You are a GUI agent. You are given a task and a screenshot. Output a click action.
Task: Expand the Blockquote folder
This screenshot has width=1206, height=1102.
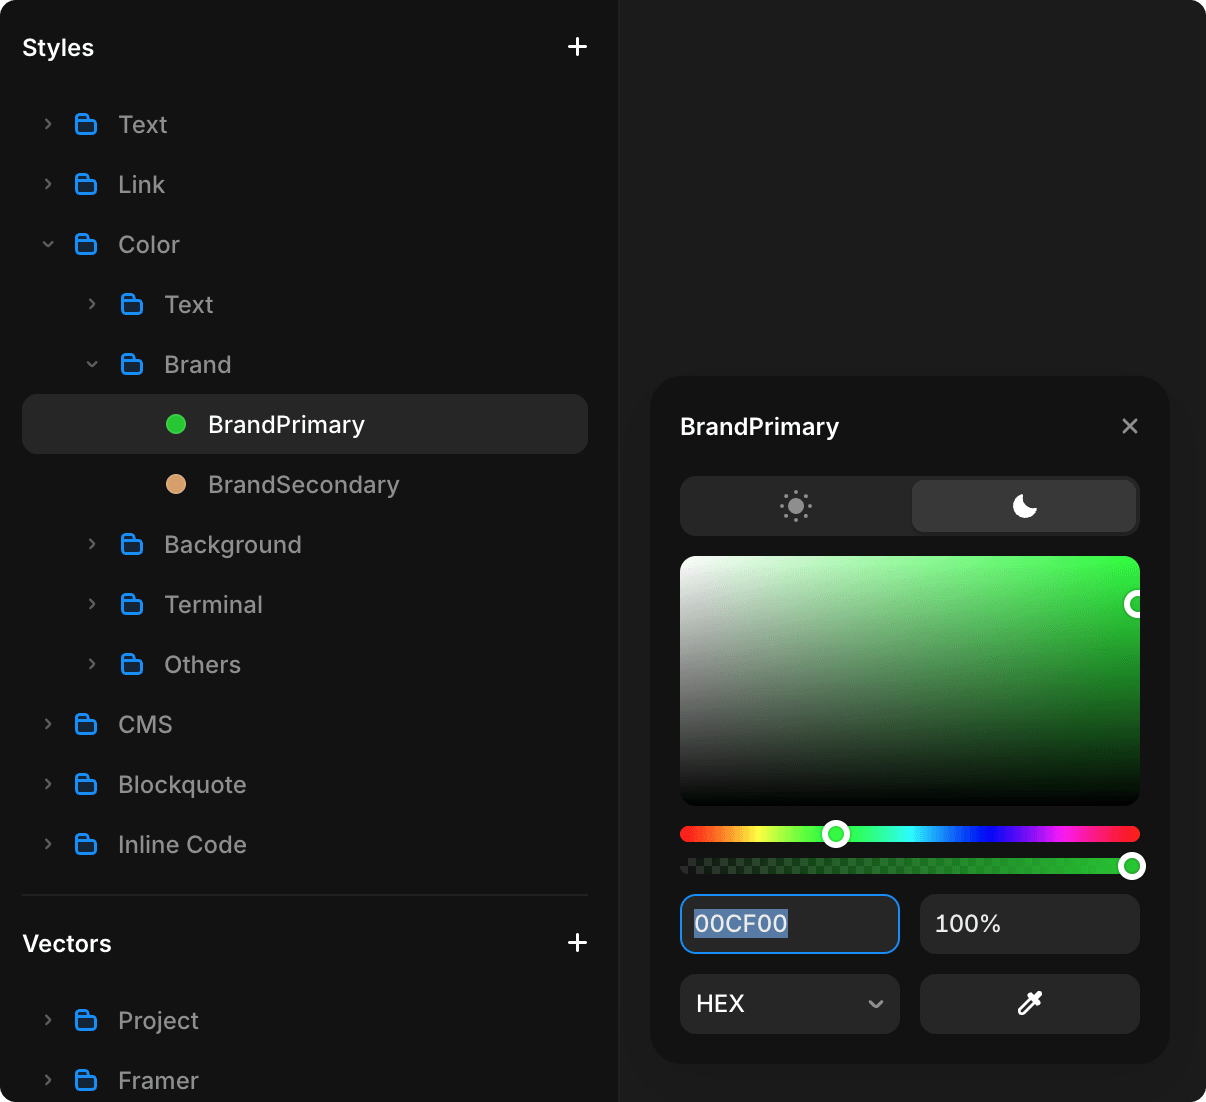[x=48, y=784]
